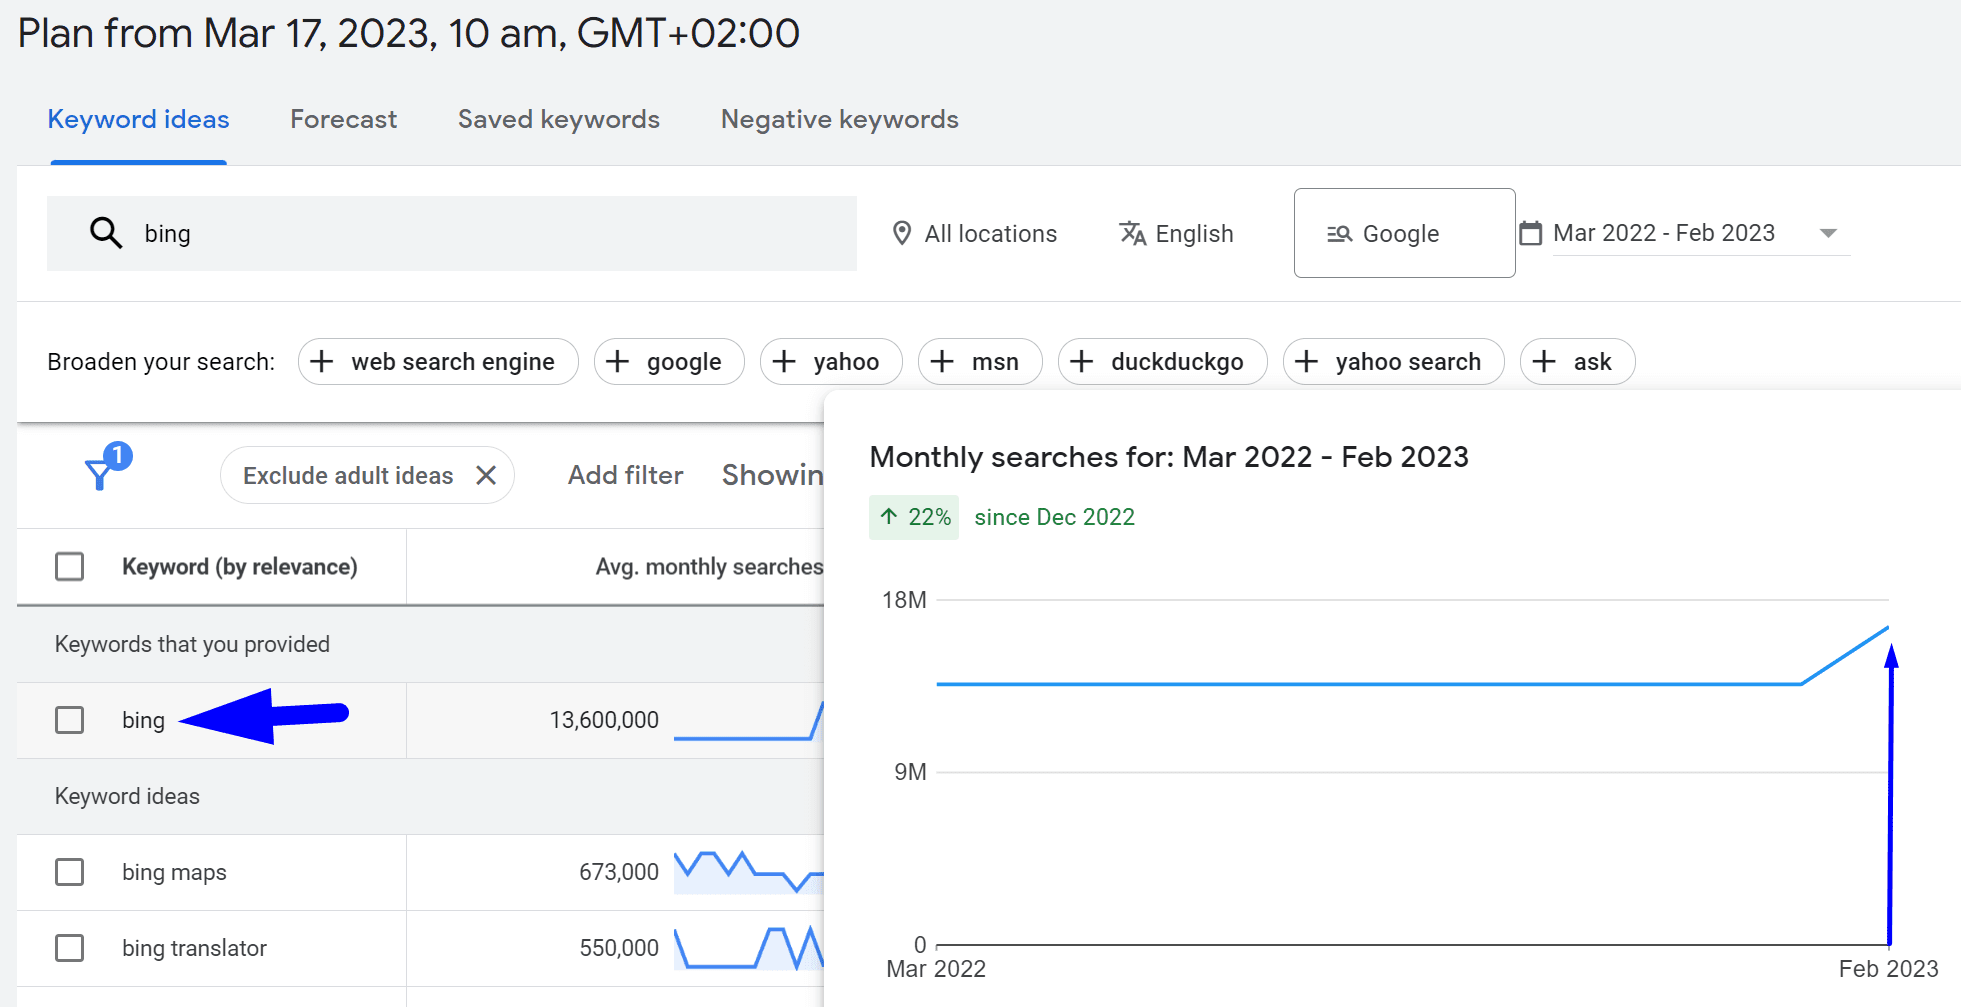Switch to the Forecast tab
1961x1007 pixels.
[x=343, y=120]
